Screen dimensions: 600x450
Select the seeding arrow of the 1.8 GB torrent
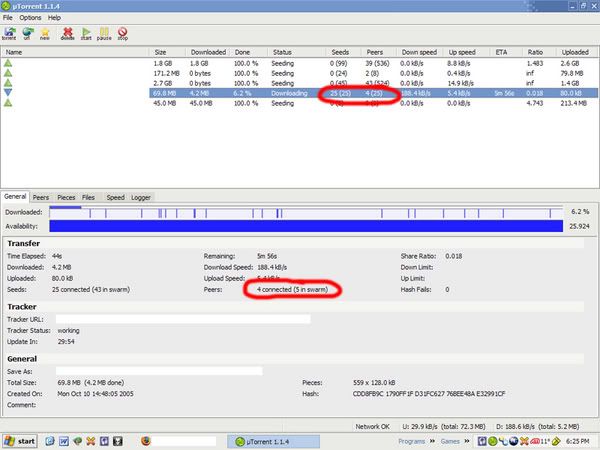(8, 63)
